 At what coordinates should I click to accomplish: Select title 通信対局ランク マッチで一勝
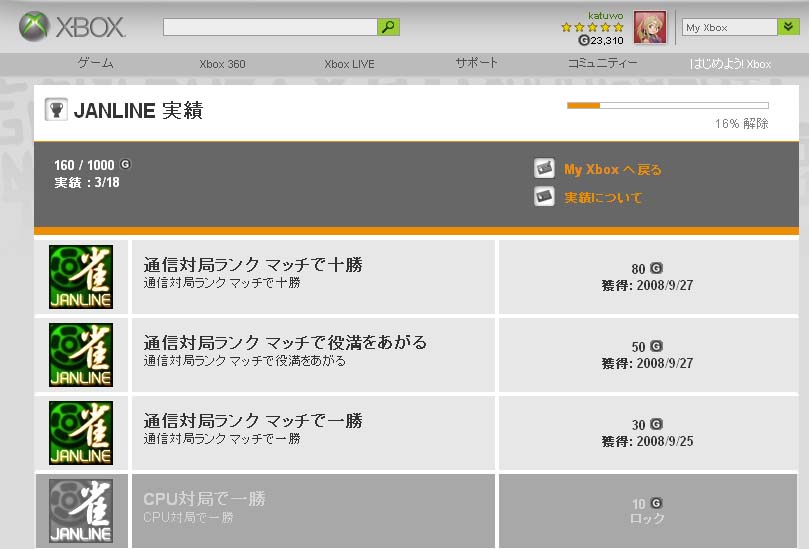pos(253,421)
